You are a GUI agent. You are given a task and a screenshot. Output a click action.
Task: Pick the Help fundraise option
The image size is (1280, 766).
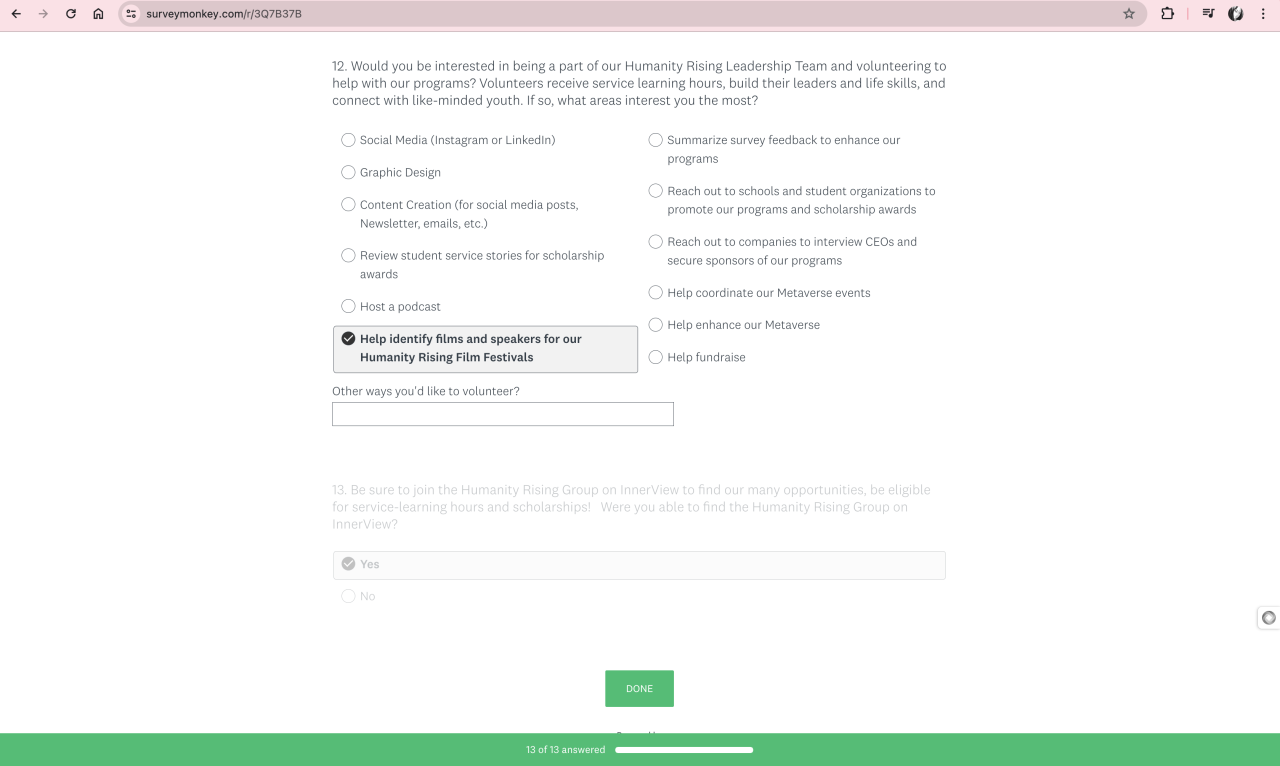[656, 357]
